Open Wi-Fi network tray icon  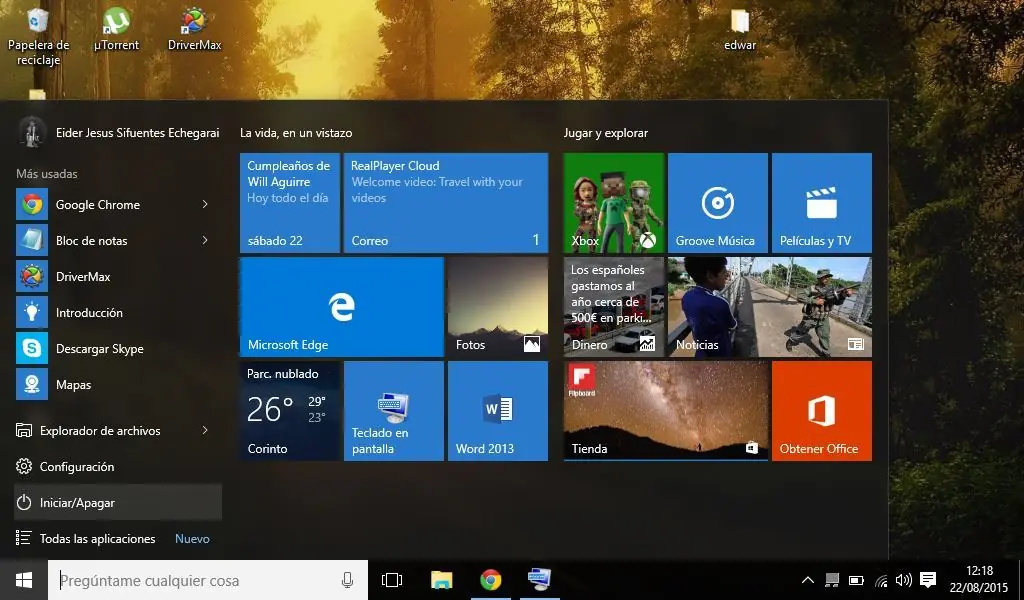tap(881, 580)
